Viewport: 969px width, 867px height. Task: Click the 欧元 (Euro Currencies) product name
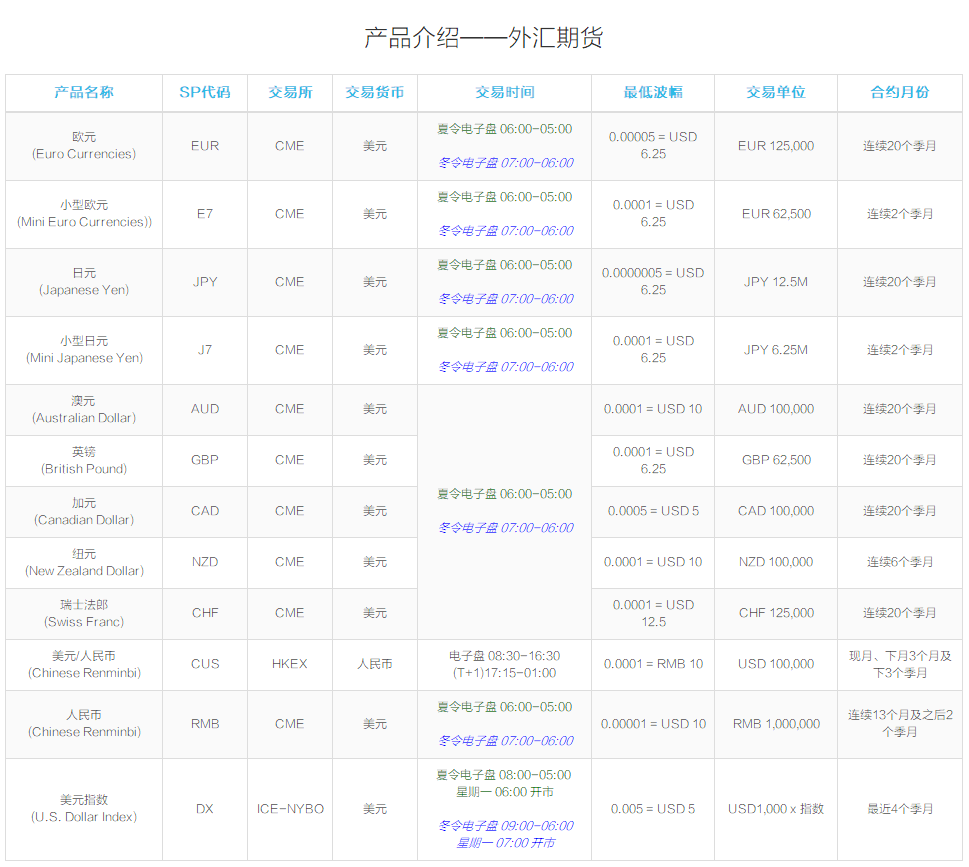[x=84, y=146]
